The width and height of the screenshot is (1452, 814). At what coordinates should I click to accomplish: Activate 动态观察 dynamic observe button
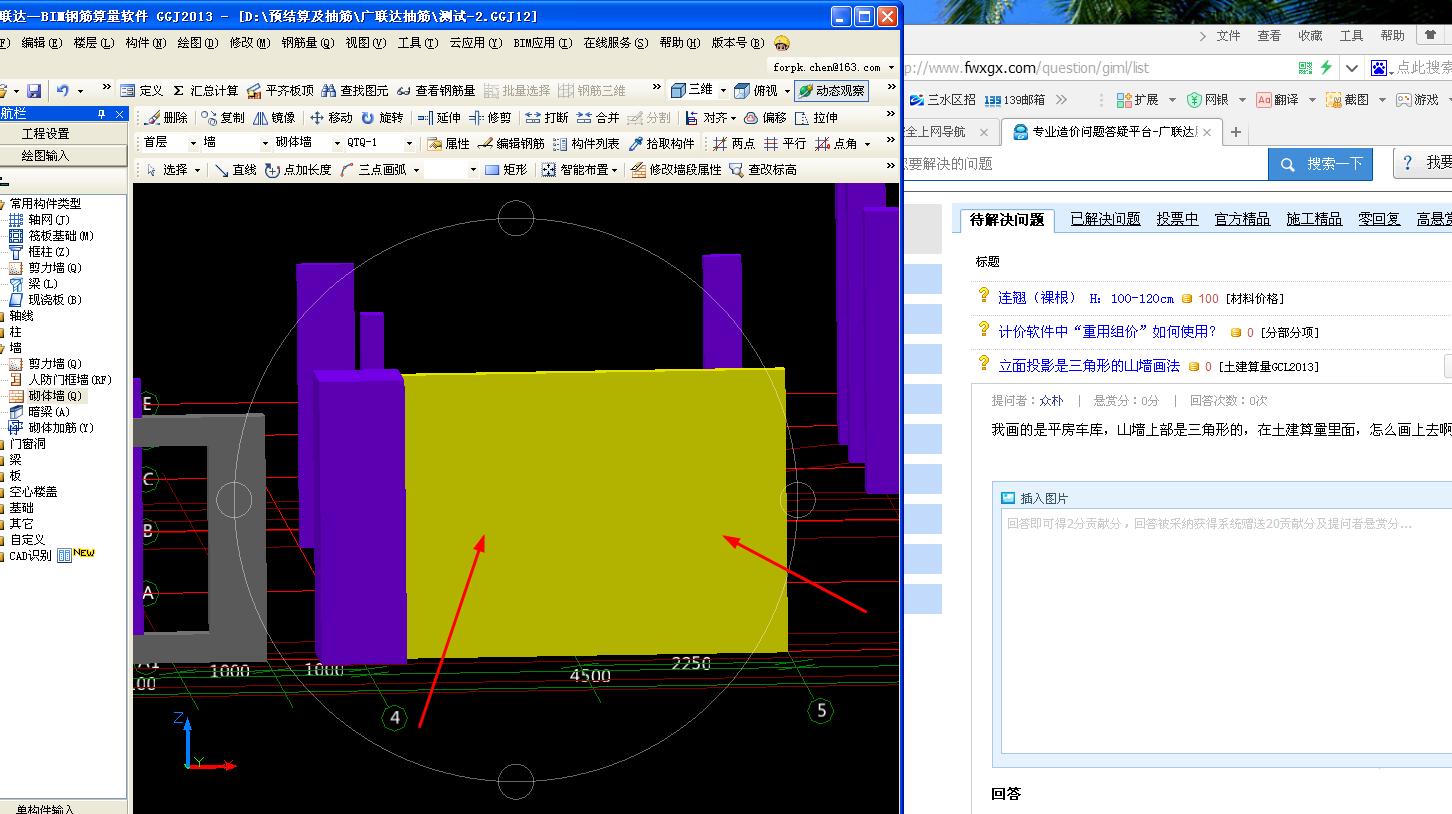(831, 91)
